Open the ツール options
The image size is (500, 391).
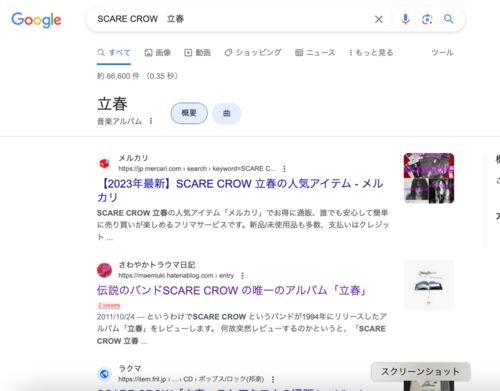[442, 53]
